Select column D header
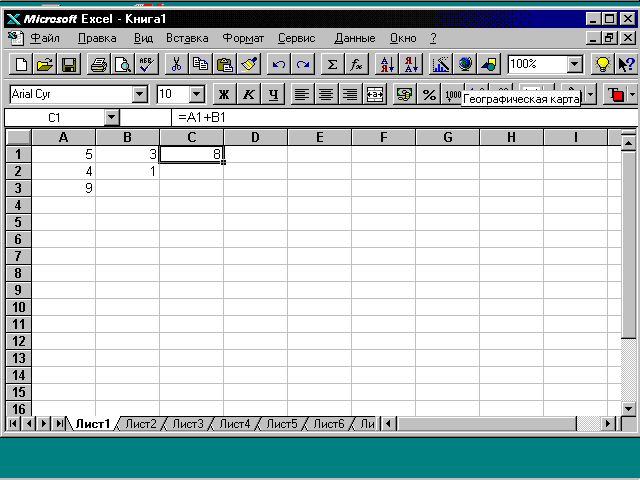 click(x=256, y=138)
